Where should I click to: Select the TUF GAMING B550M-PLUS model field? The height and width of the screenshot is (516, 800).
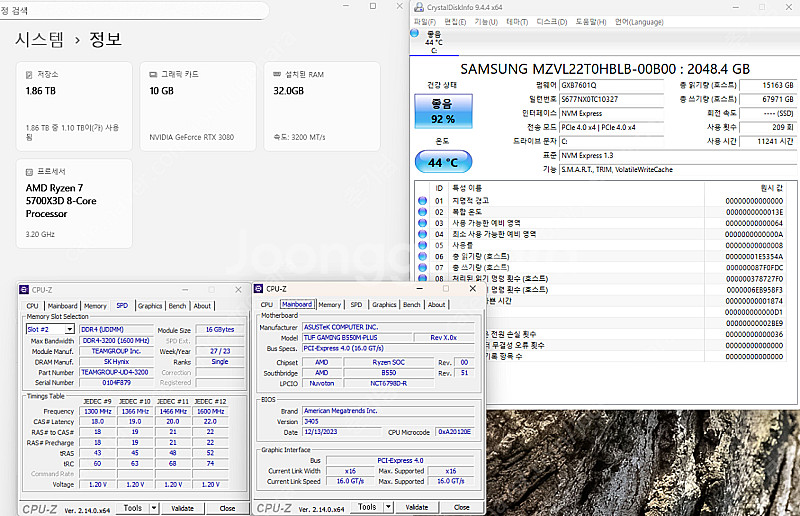357,337
